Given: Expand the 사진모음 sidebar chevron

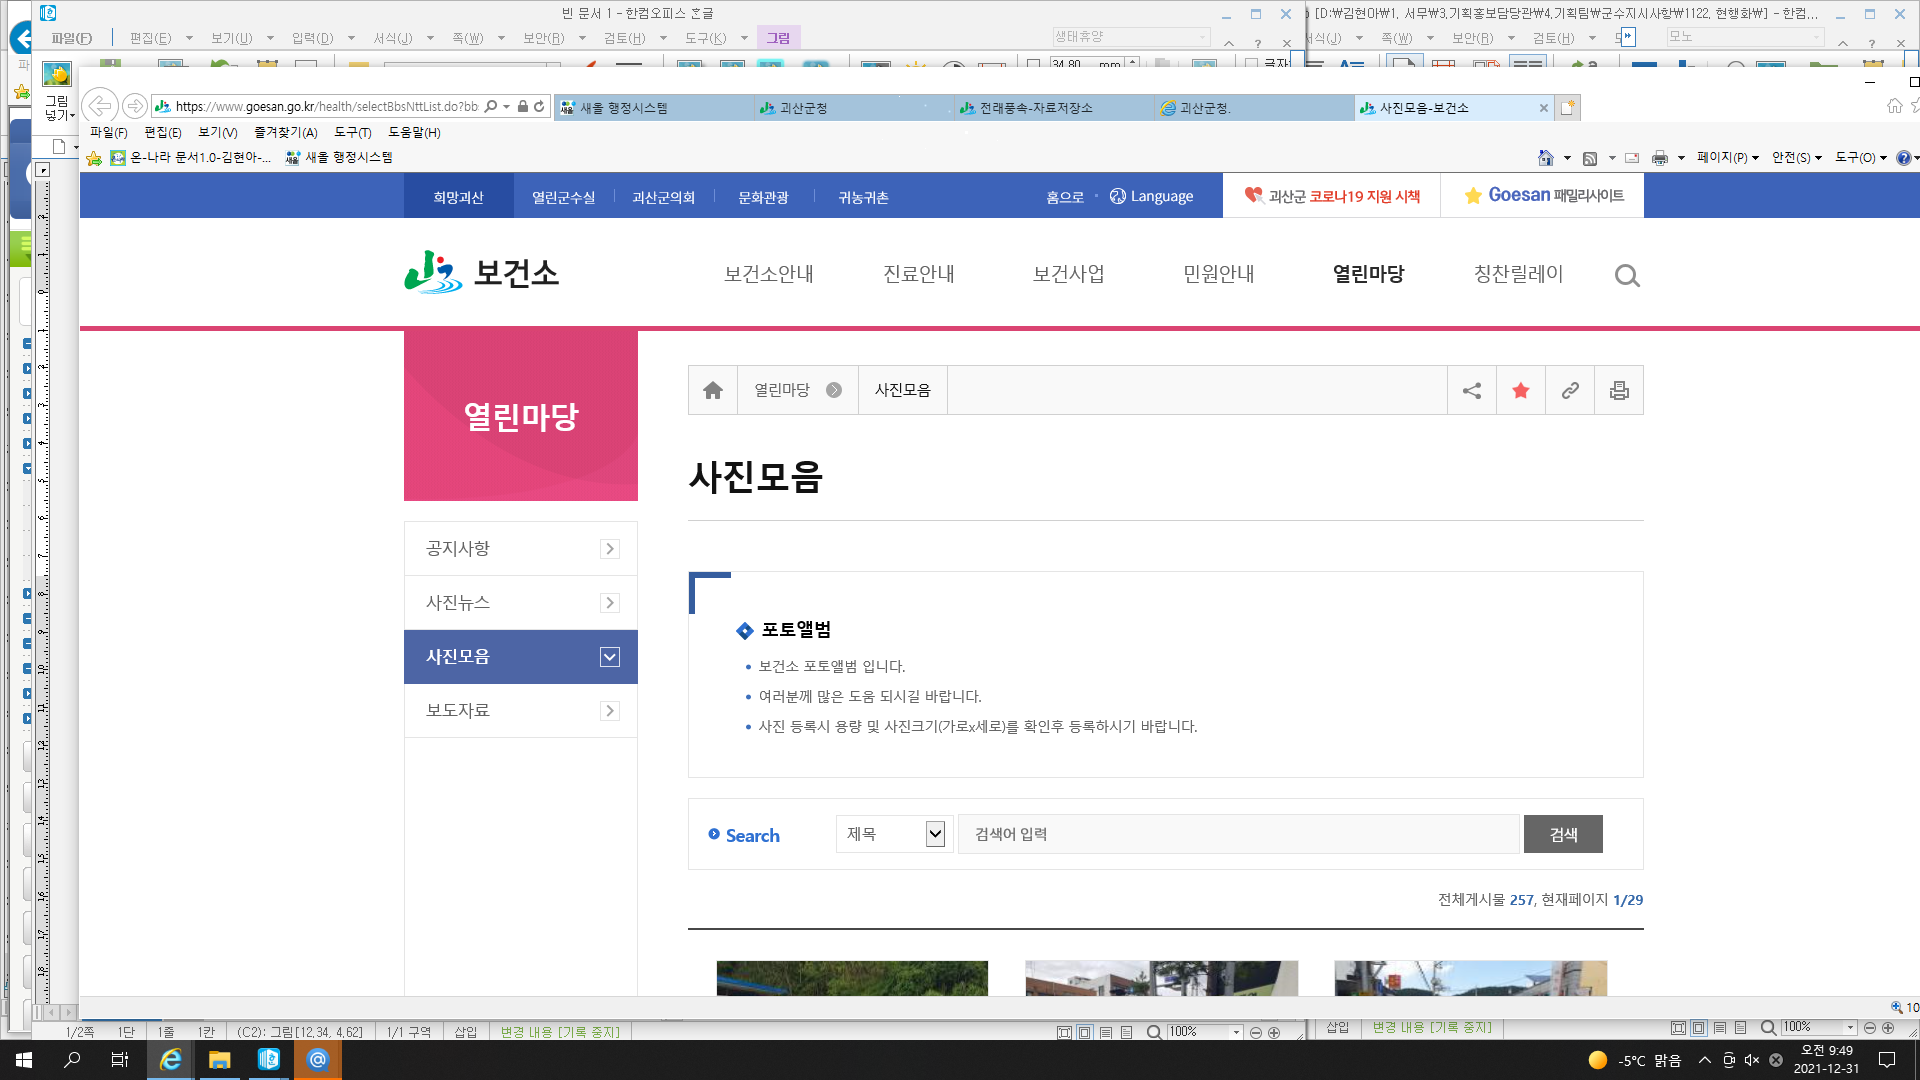Looking at the screenshot, I should point(610,657).
